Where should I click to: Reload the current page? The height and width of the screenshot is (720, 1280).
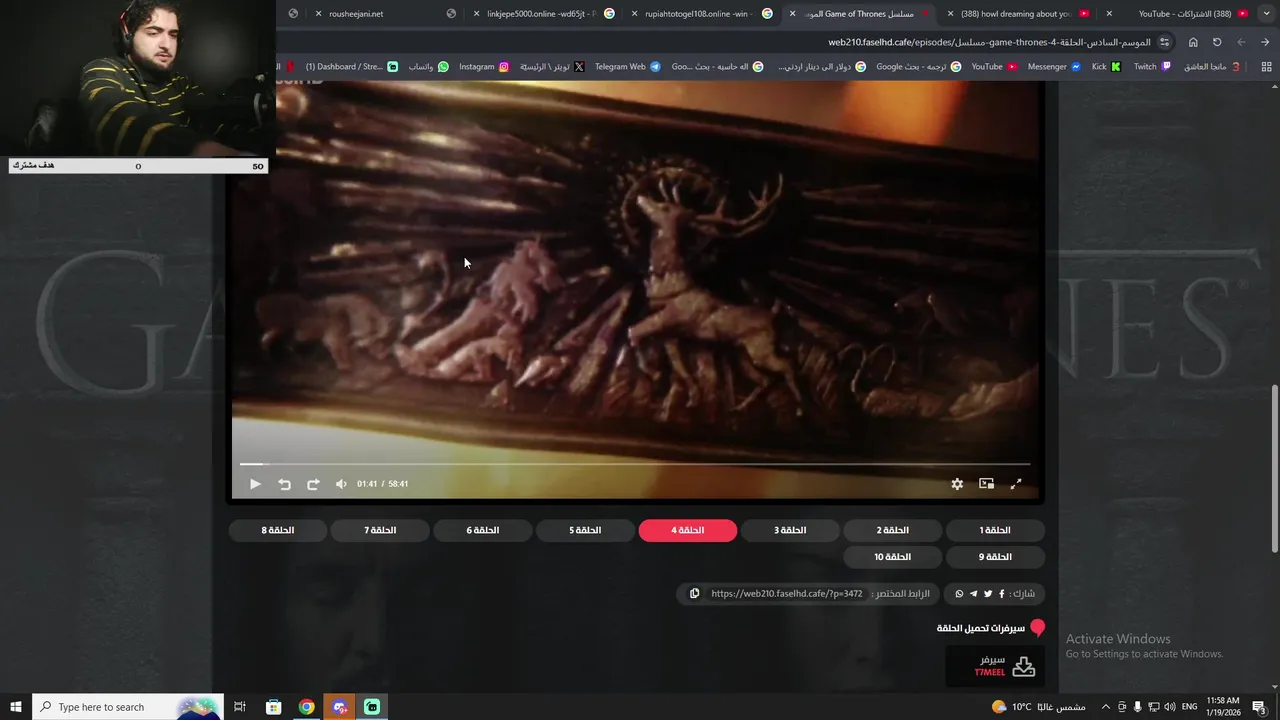(1217, 42)
